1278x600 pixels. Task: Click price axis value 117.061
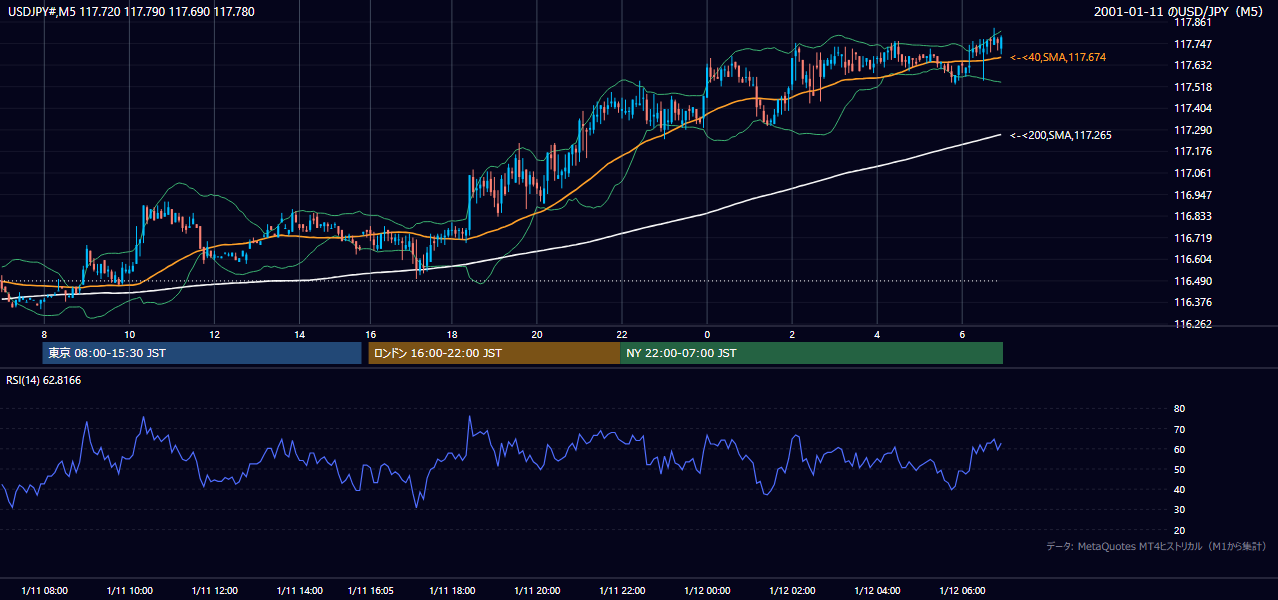coord(1193,173)
